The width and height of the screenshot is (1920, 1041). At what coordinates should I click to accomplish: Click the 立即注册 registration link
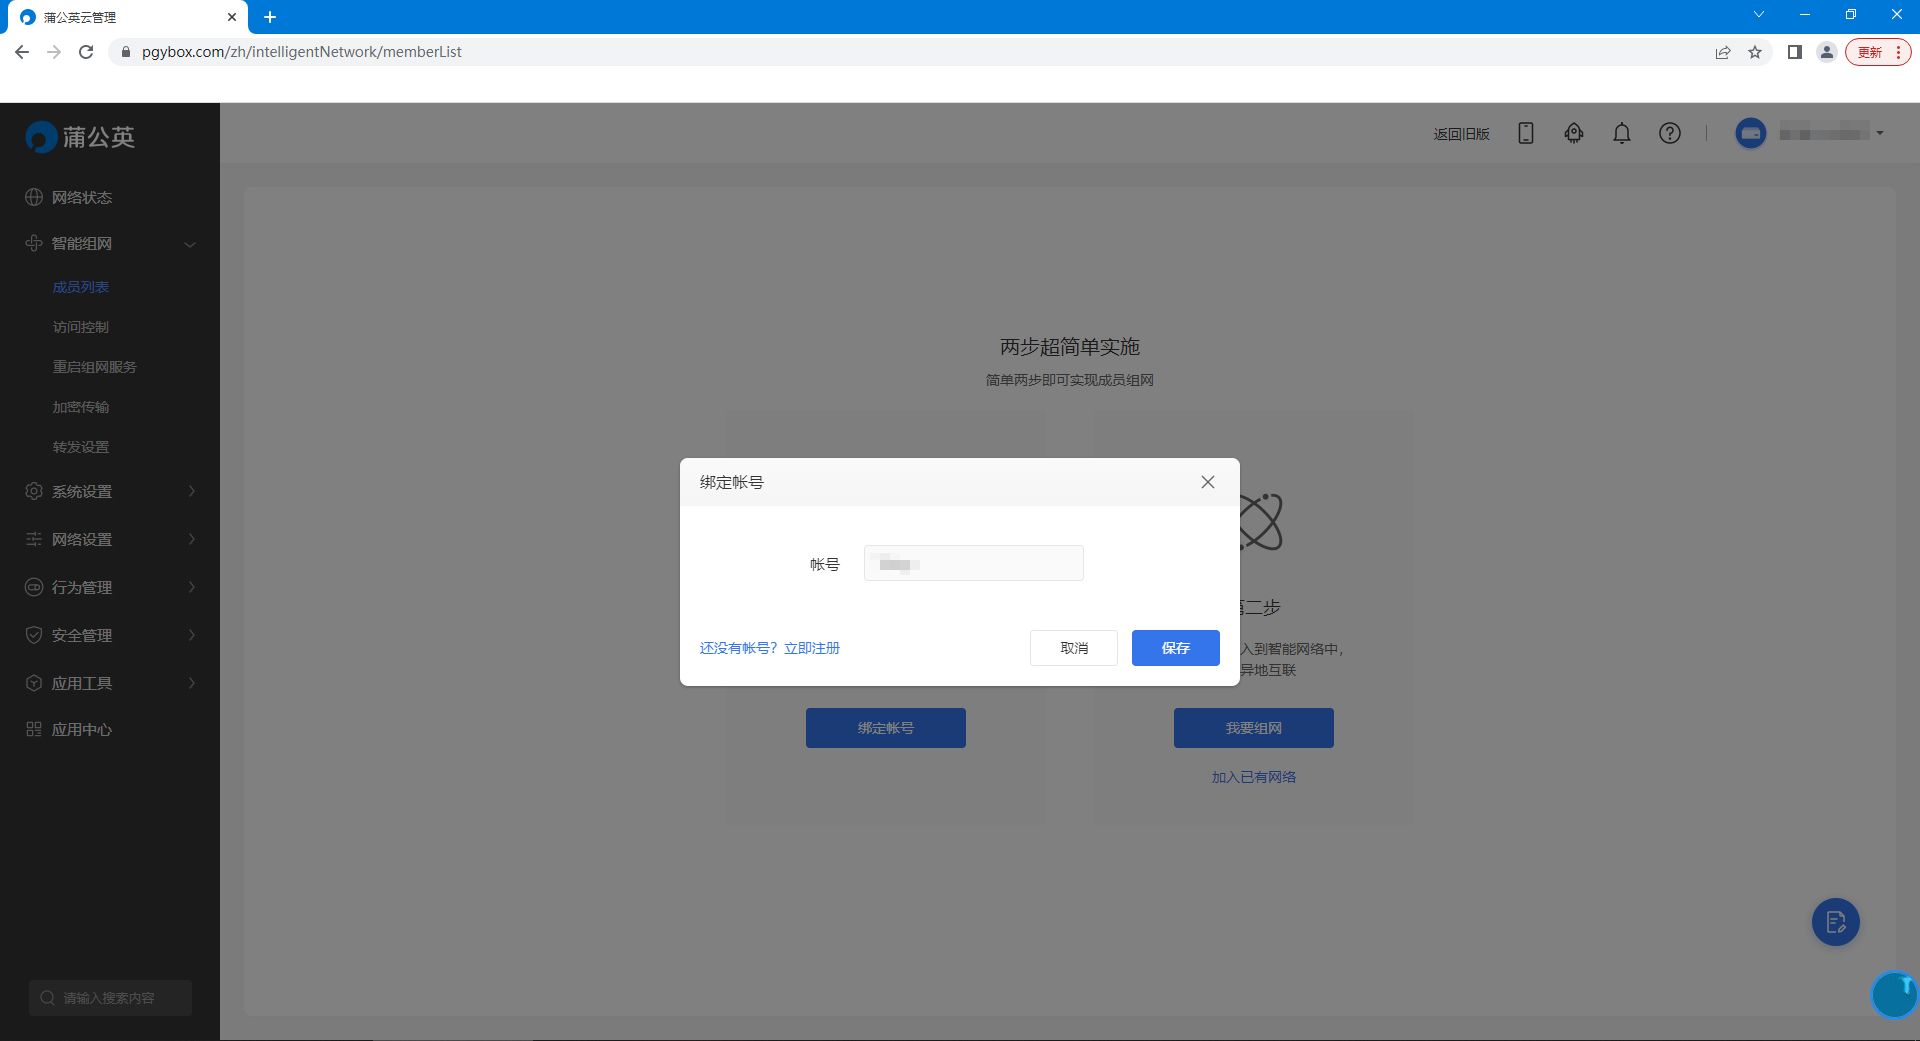[812, 648]
